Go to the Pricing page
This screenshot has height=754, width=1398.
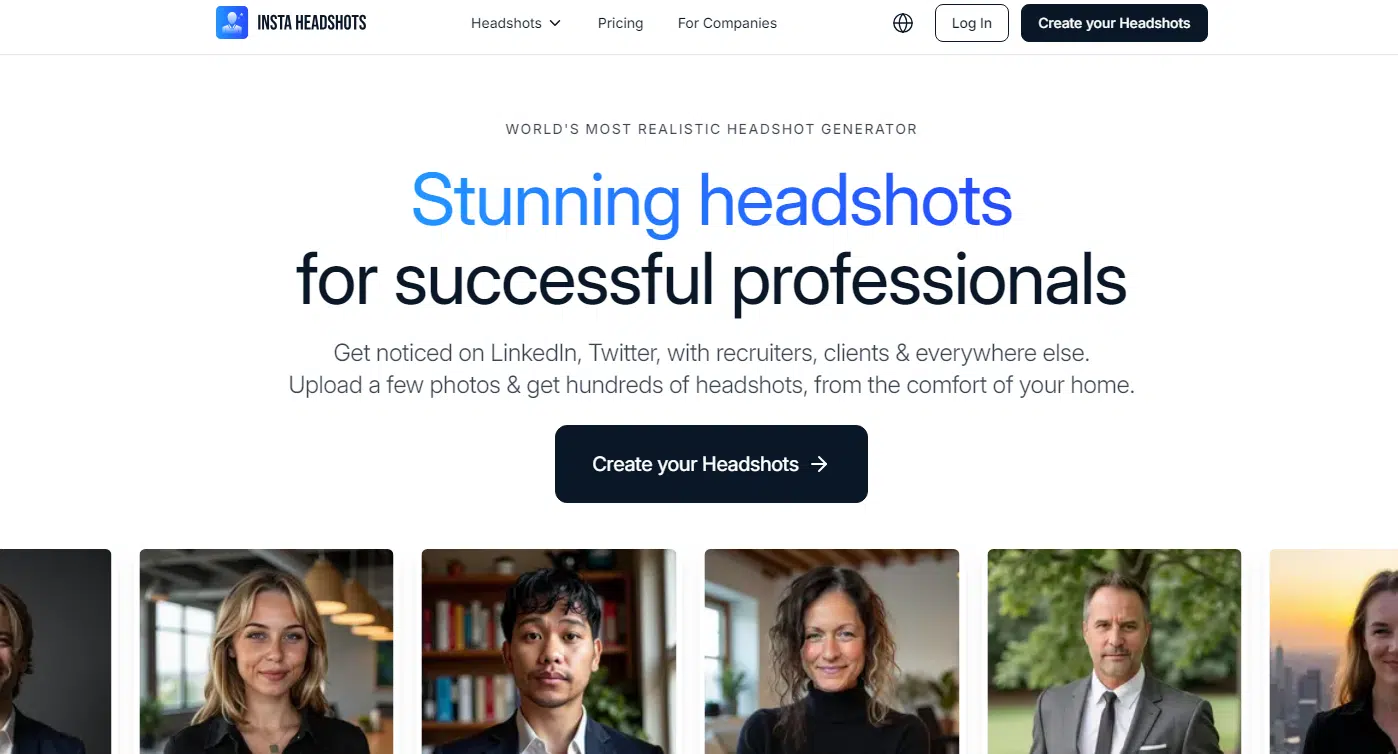point(620,23)
